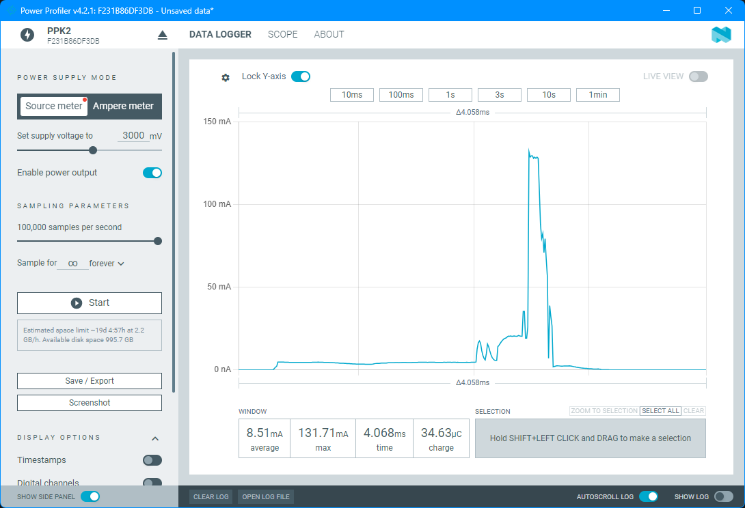
Task: Click the CLEAR selection button
Action: click(x=693, y=411)
